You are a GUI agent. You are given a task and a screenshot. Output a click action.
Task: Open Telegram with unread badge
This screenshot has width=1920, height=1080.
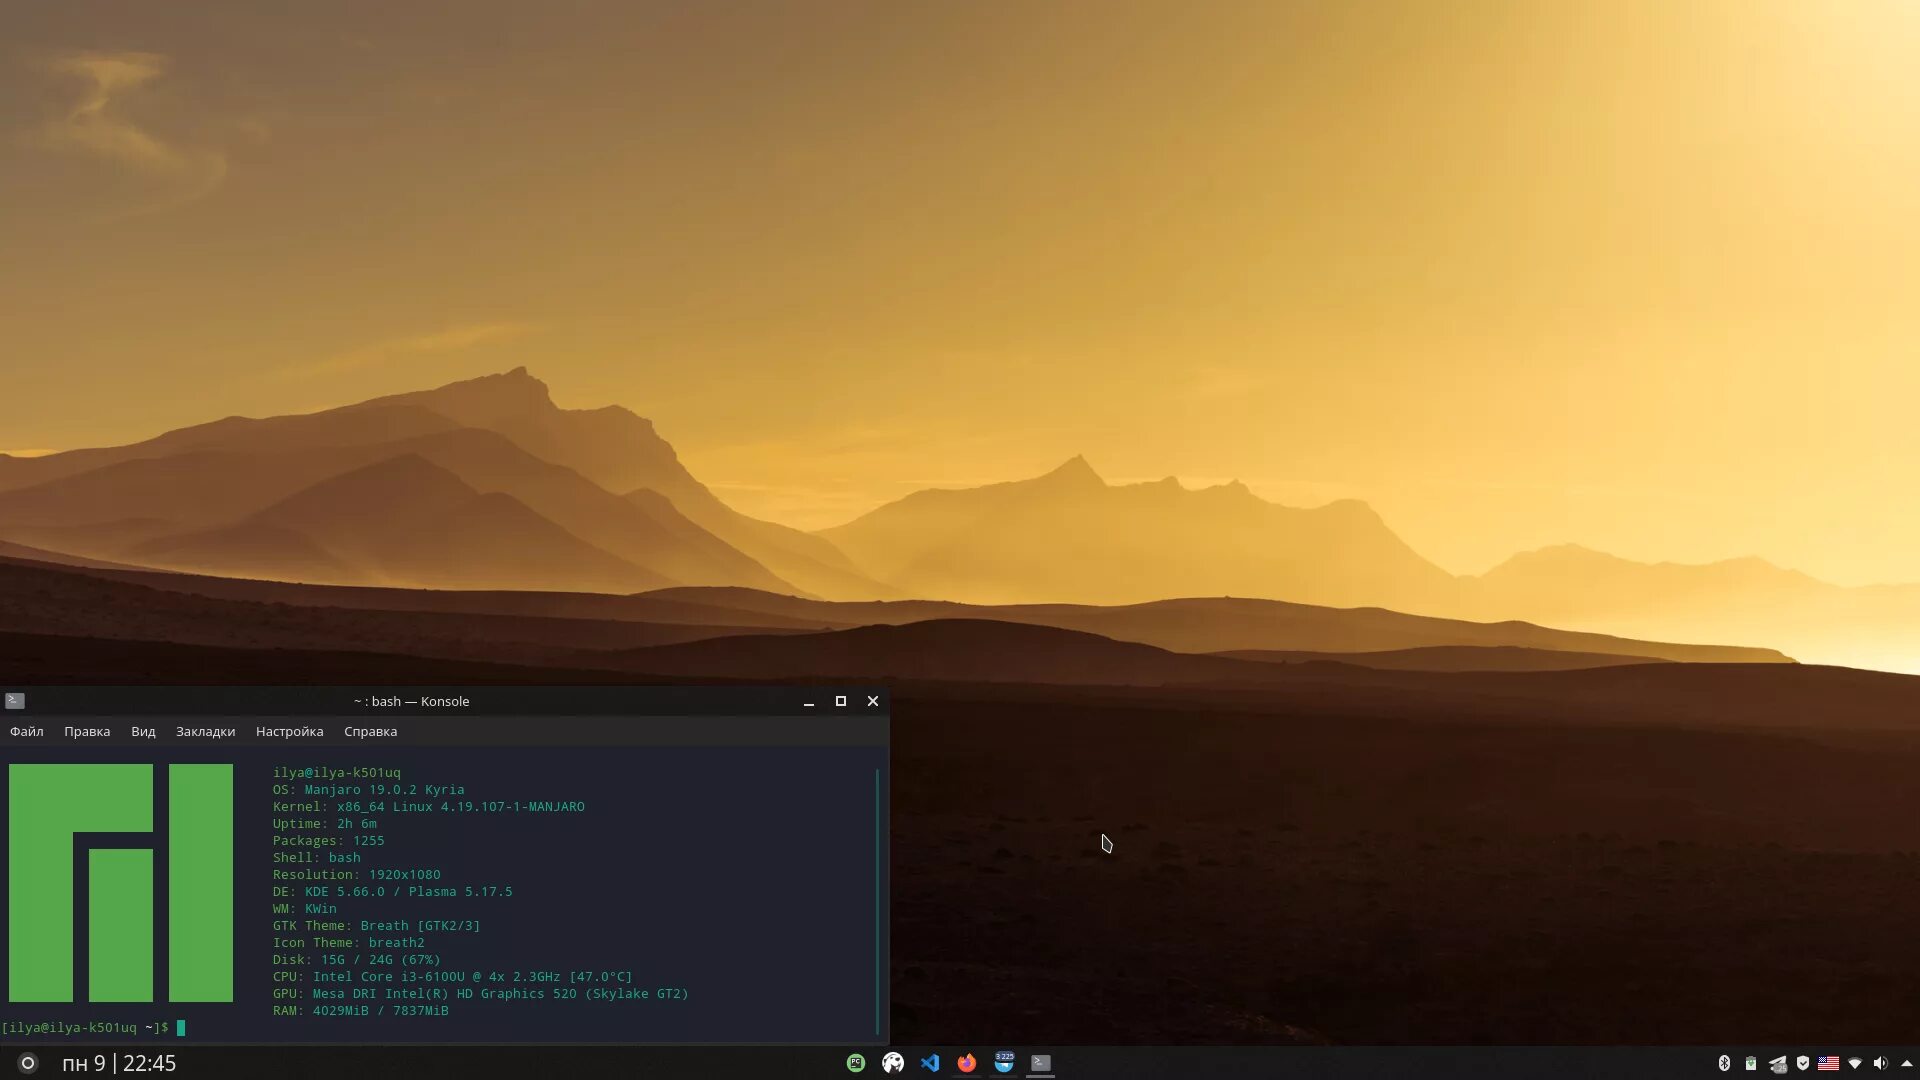coord(1004,1062)
